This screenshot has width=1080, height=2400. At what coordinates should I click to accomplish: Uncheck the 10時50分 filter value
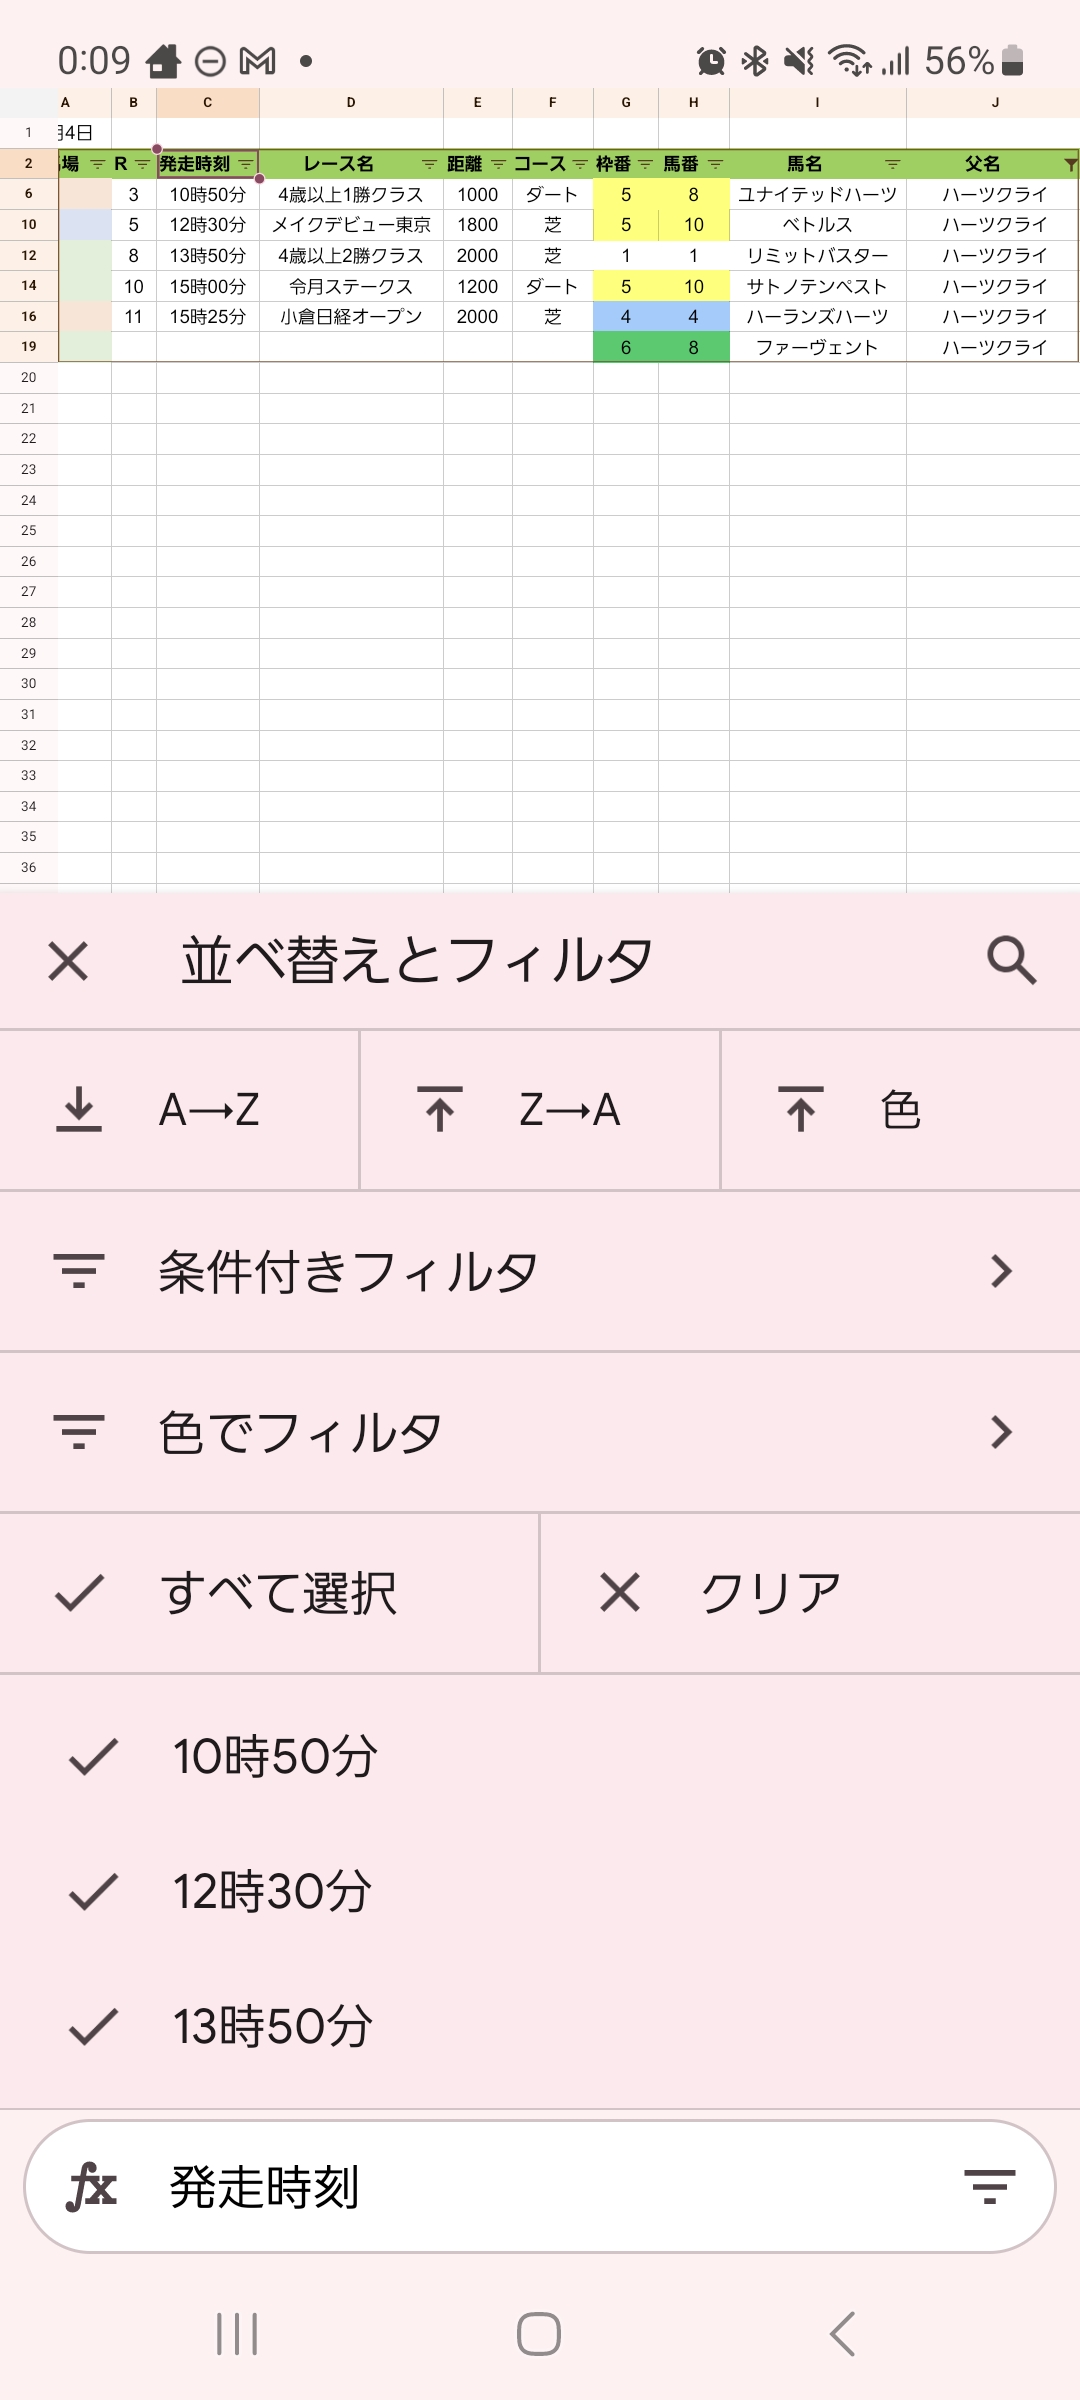pos(93,1756)
